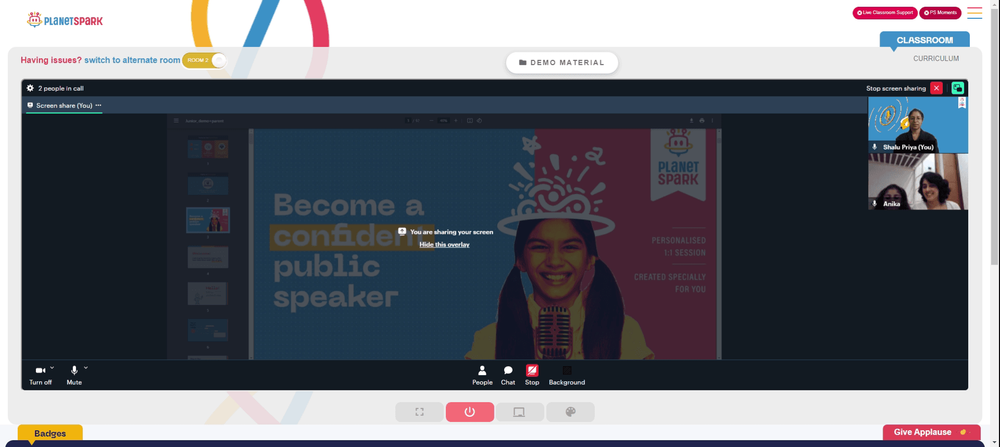Turn off the camera
Image resolution: width=1000 pixels, height=447 pixels.
click(x=40, y=375)
